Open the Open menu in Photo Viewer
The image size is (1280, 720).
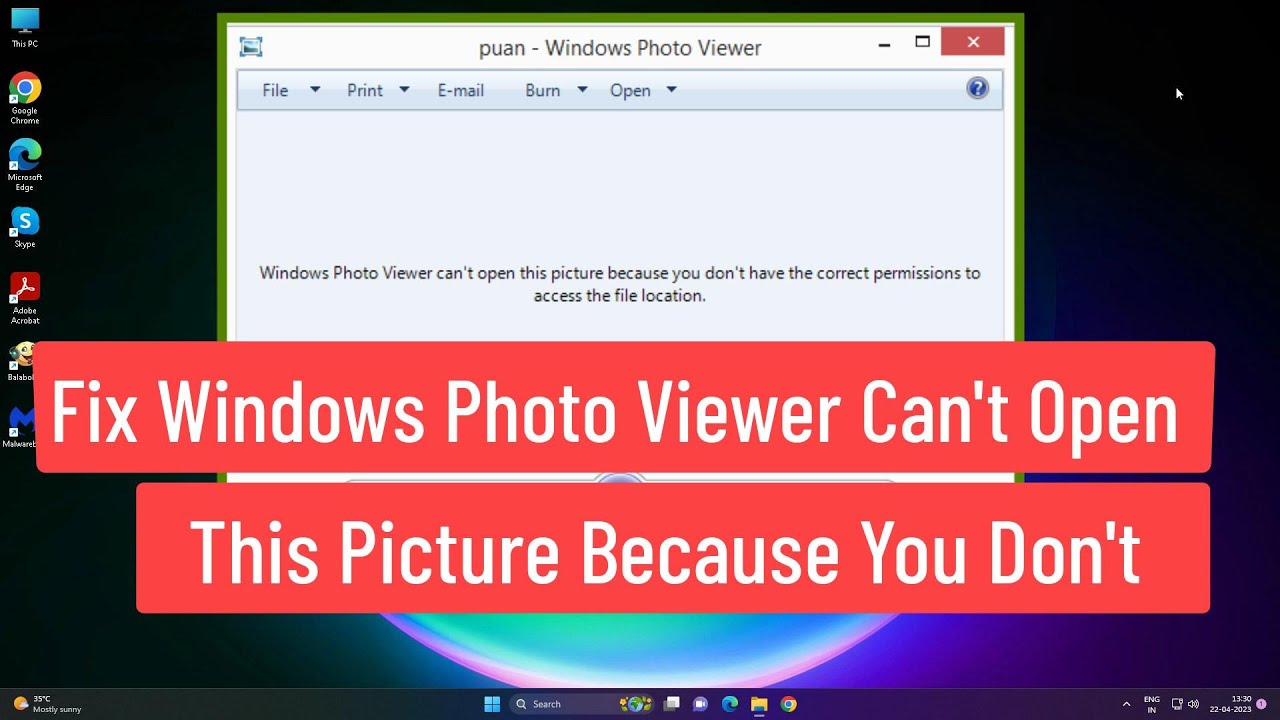(x=630, y=90)
